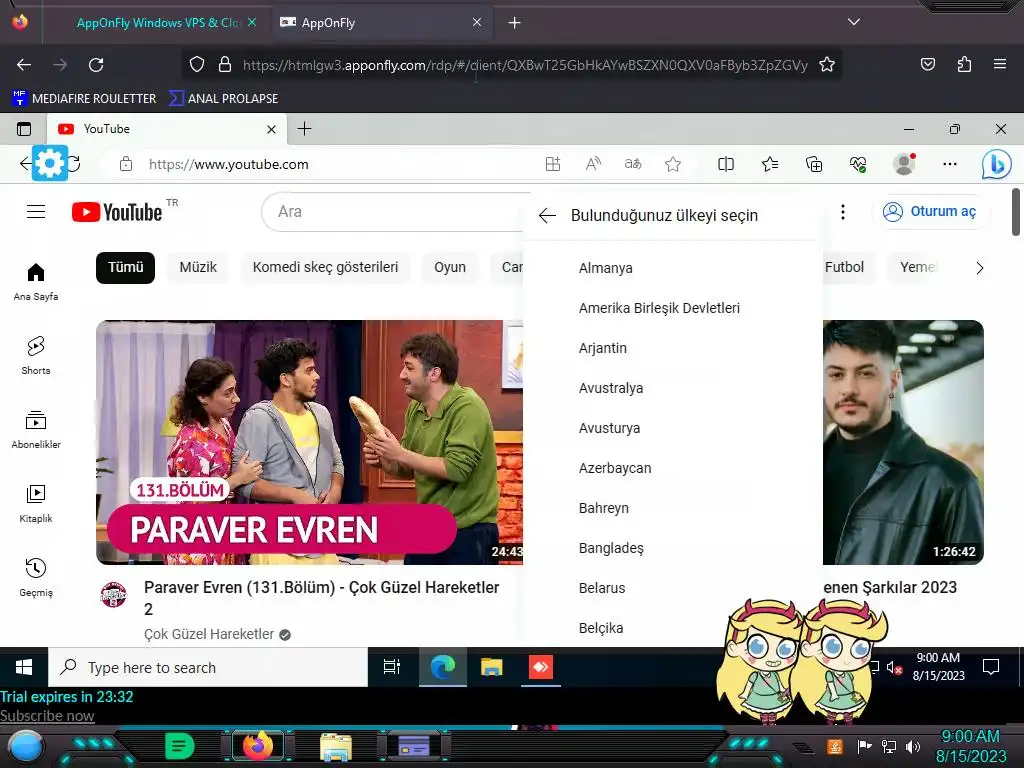Switch to AppOnFly Windows VPS tab

[158, 23]
